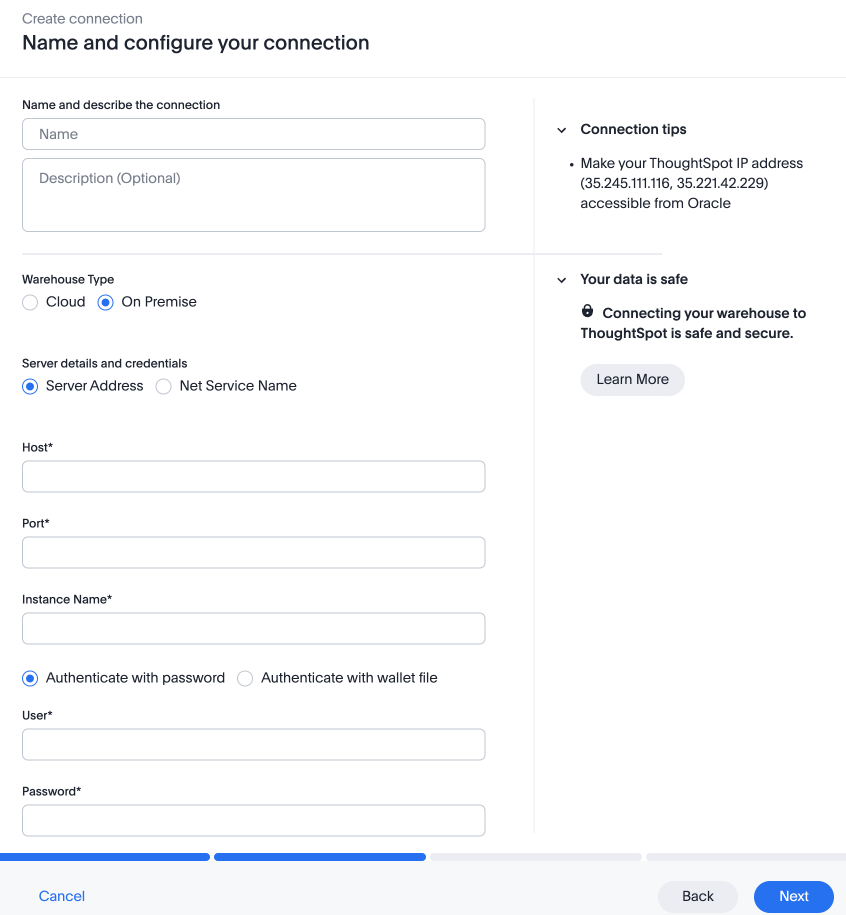Select Authenticate with password
846x915 pixels.
pyautogui.click(x=30, y=678)
